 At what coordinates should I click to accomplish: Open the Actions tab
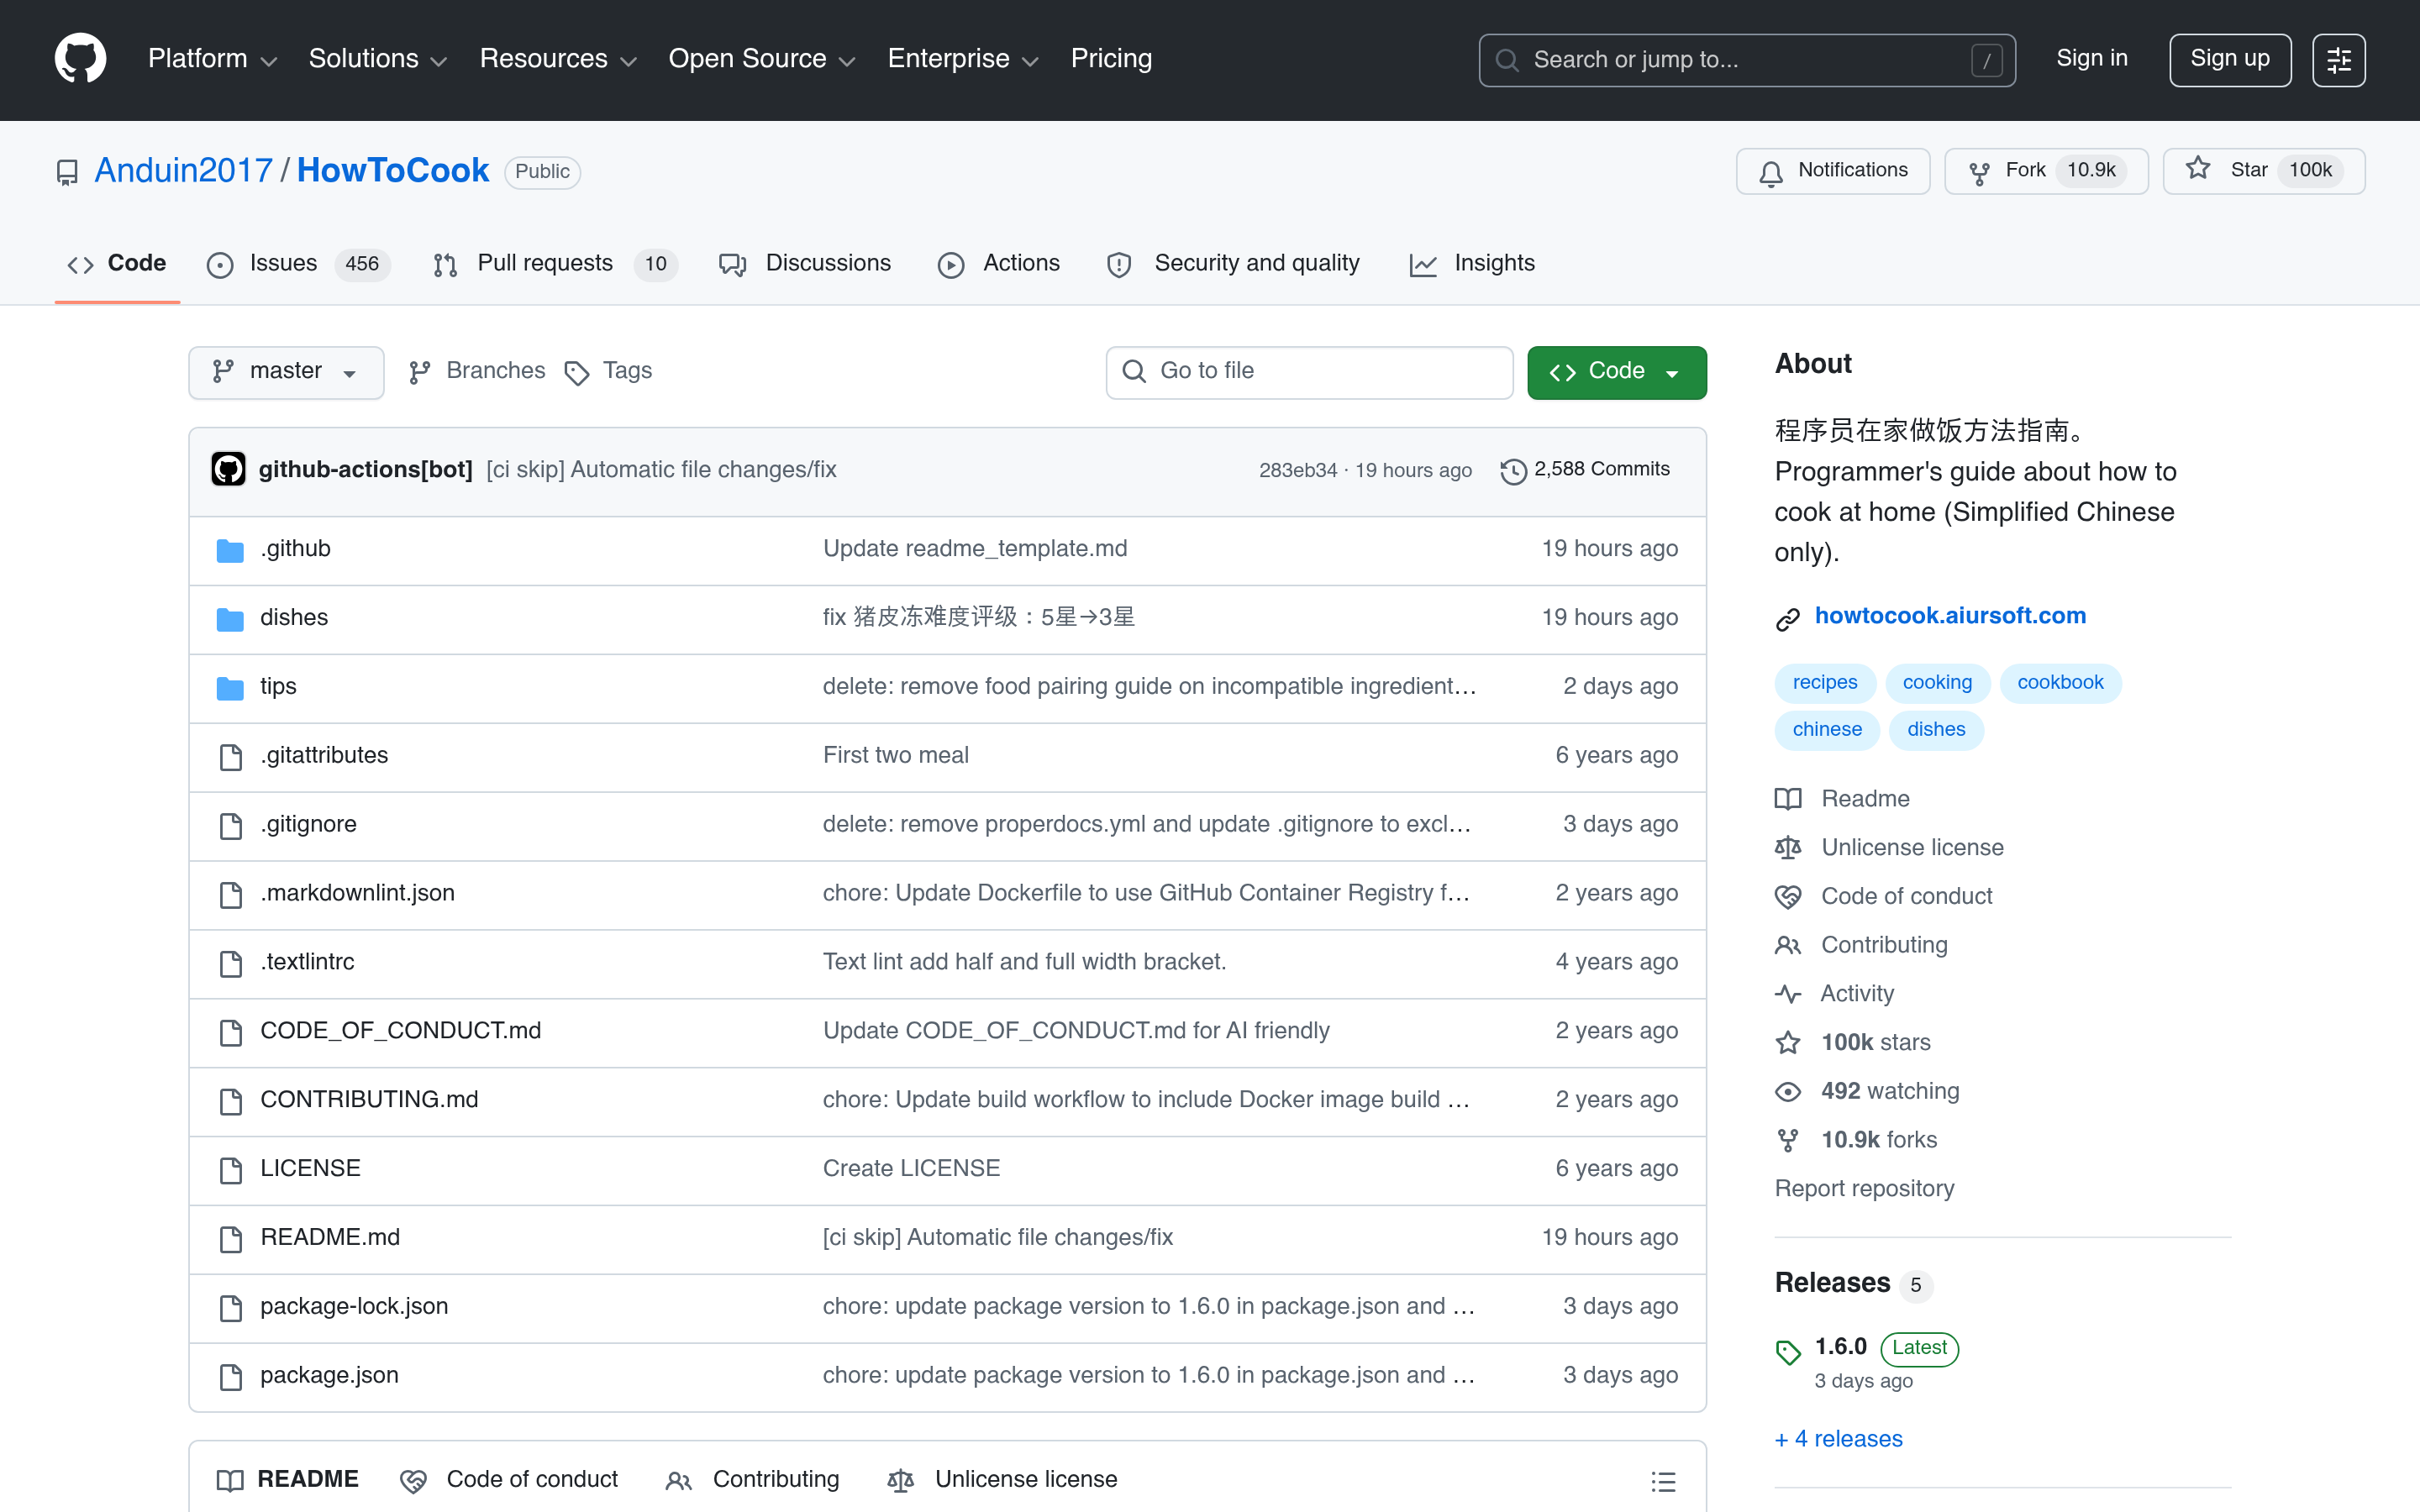(999, 264)
